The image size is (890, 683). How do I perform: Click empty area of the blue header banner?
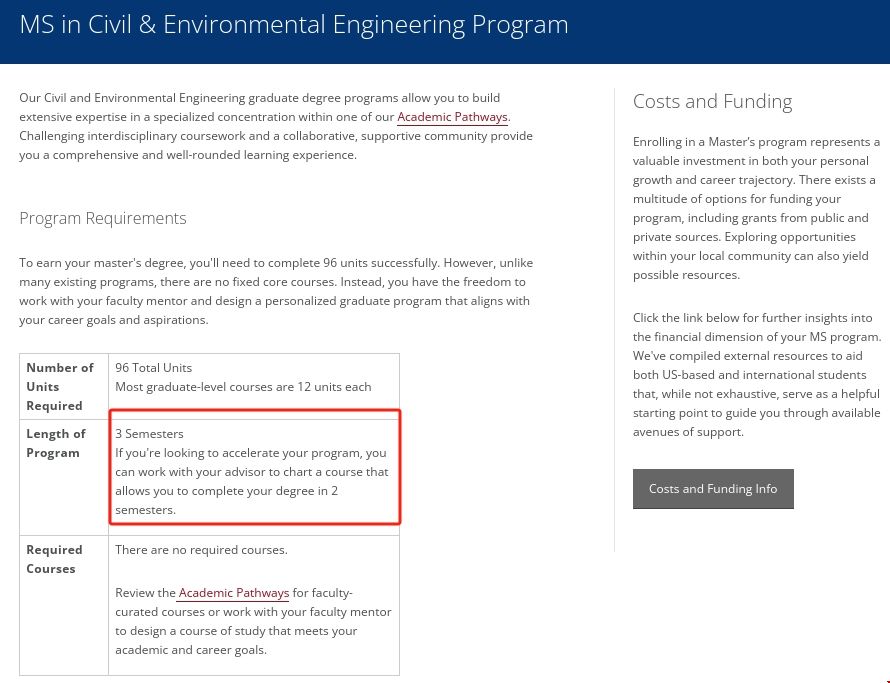(x=740, y=28)
